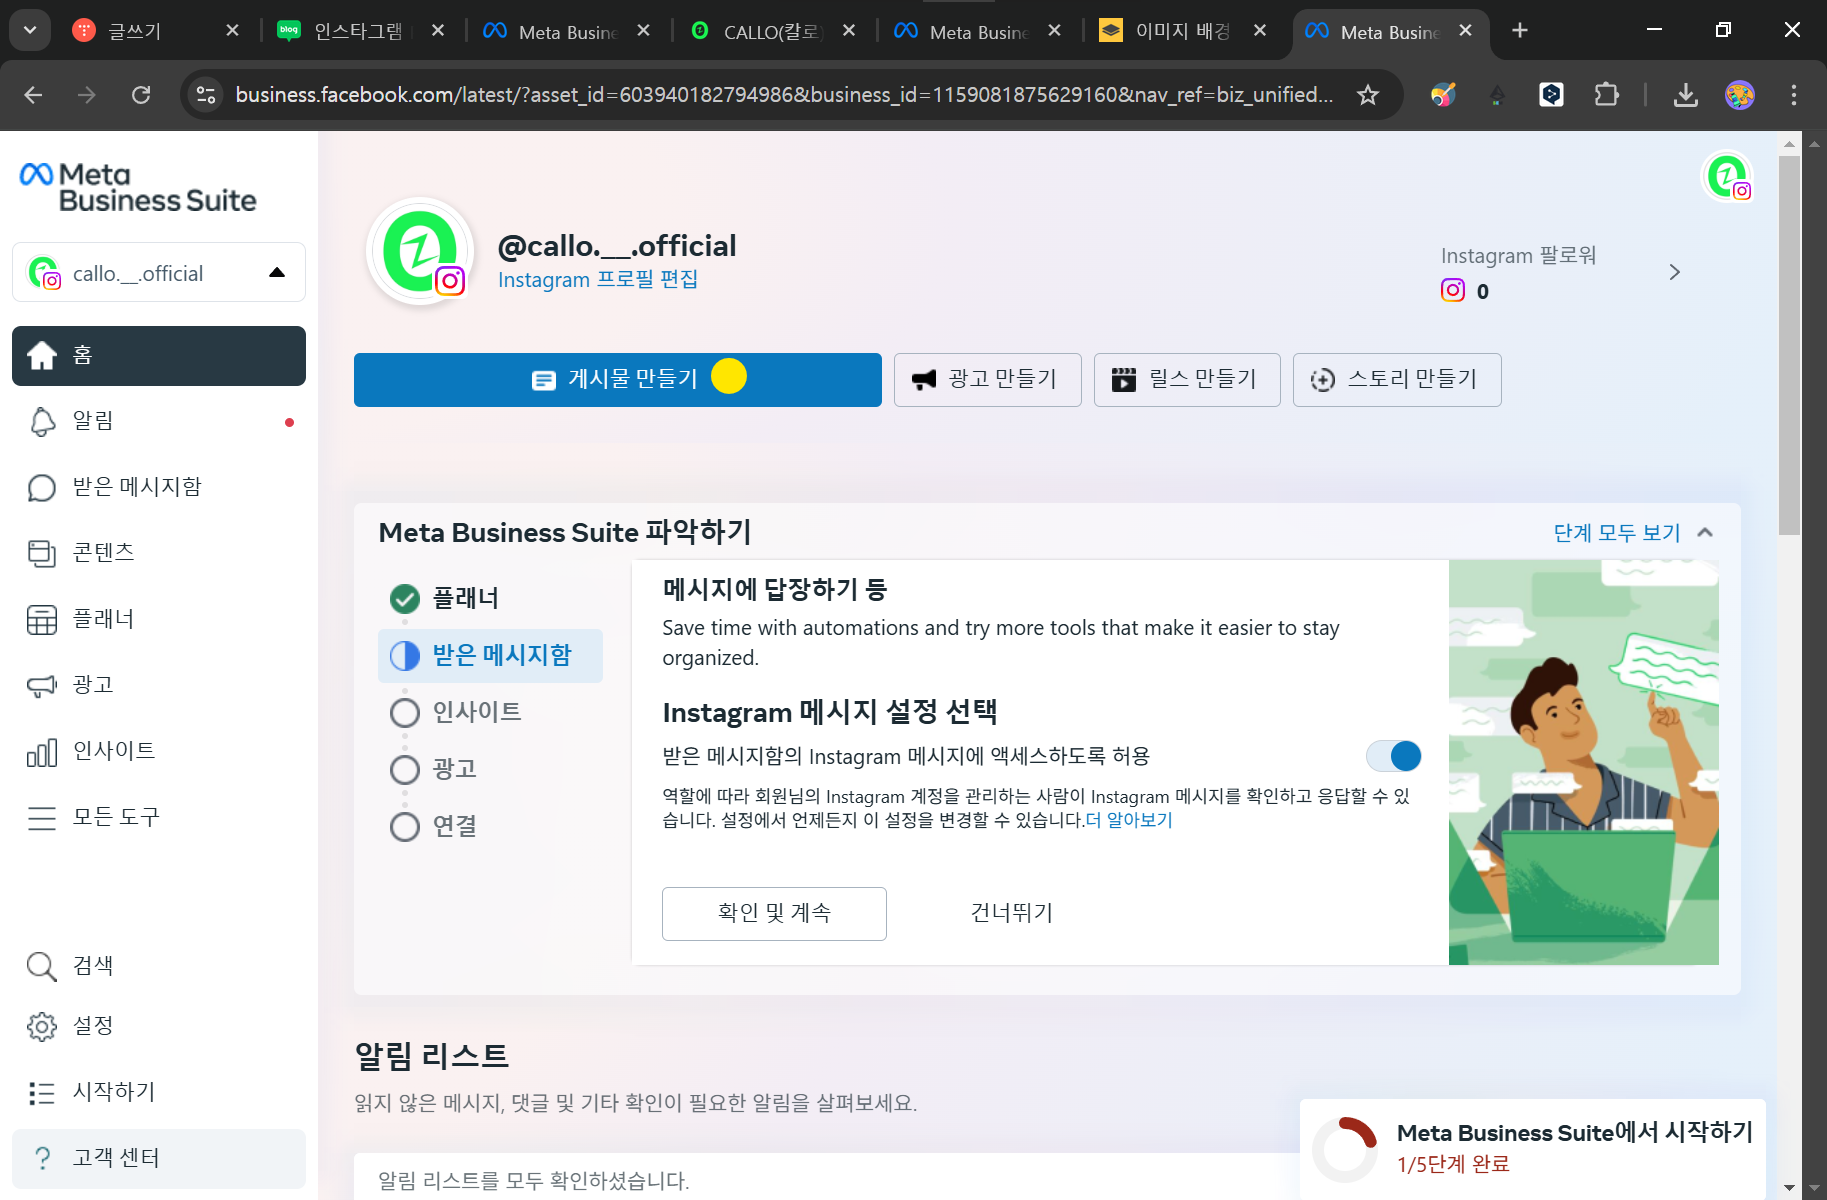Image resolution: width=1827 pixels, height=1200 pixels.
Task: Open the callo.__official account dropdown
Action: coord(159,272)
